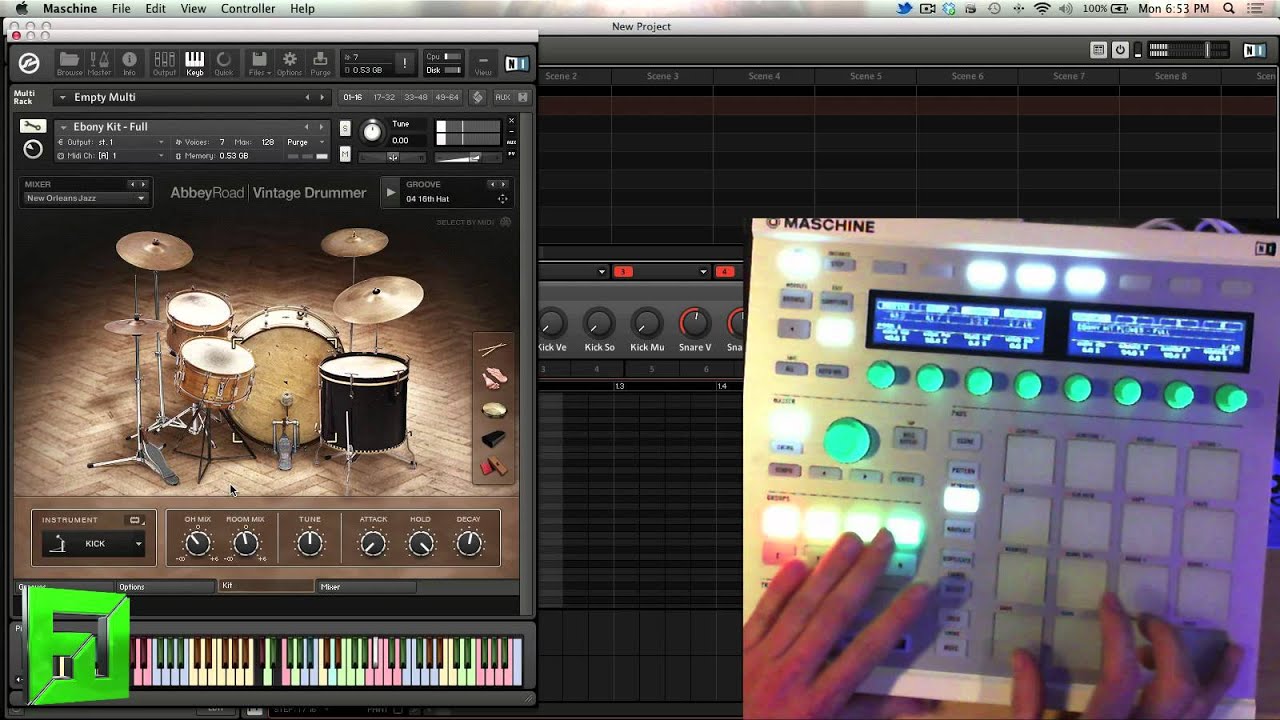Screen dimensions: 1280x720
Task: Switch to instrument page 01-16
Action: tap(353, 97)
